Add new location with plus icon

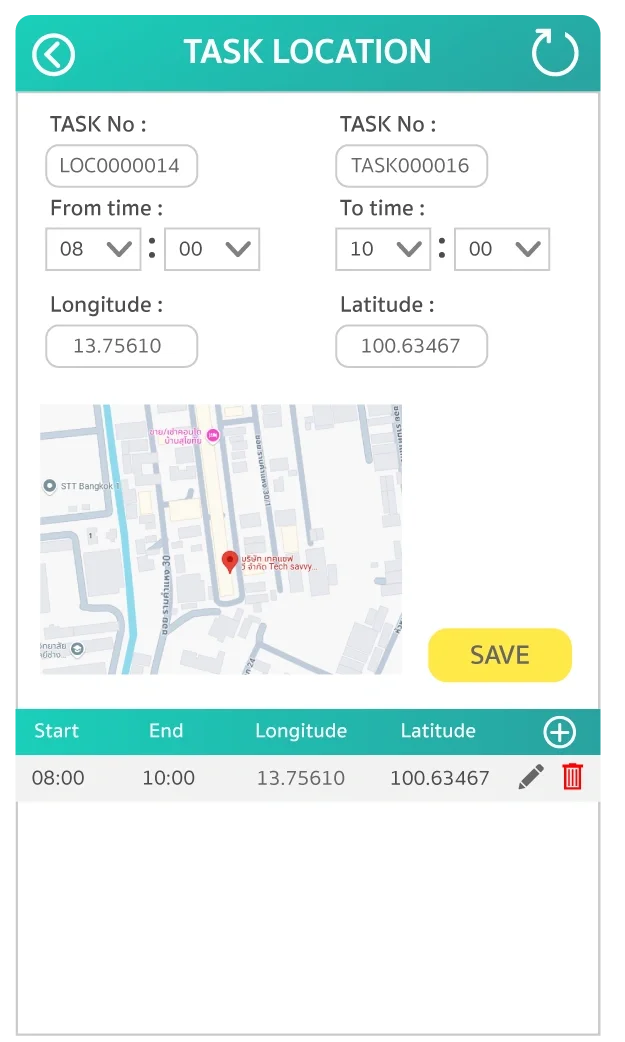tap(559, 732)
